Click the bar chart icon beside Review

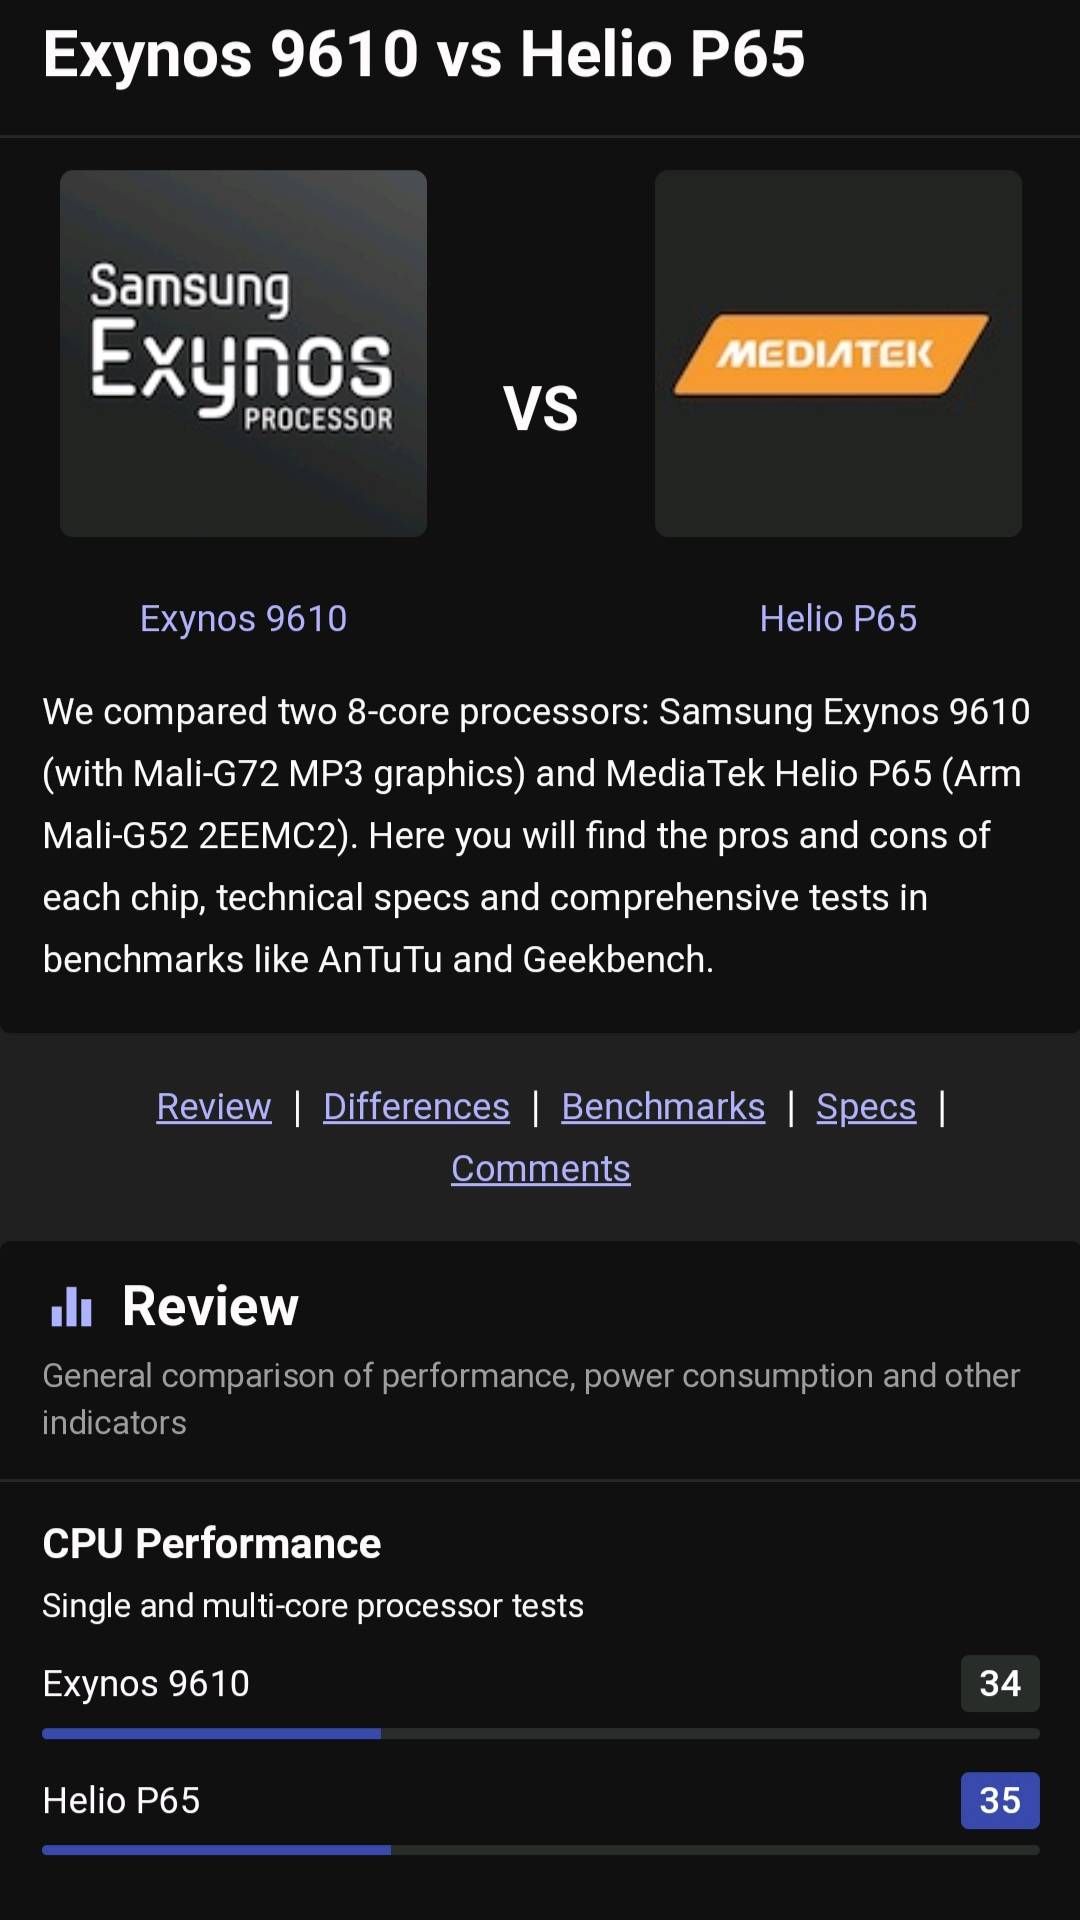[x=71, y=1306]
